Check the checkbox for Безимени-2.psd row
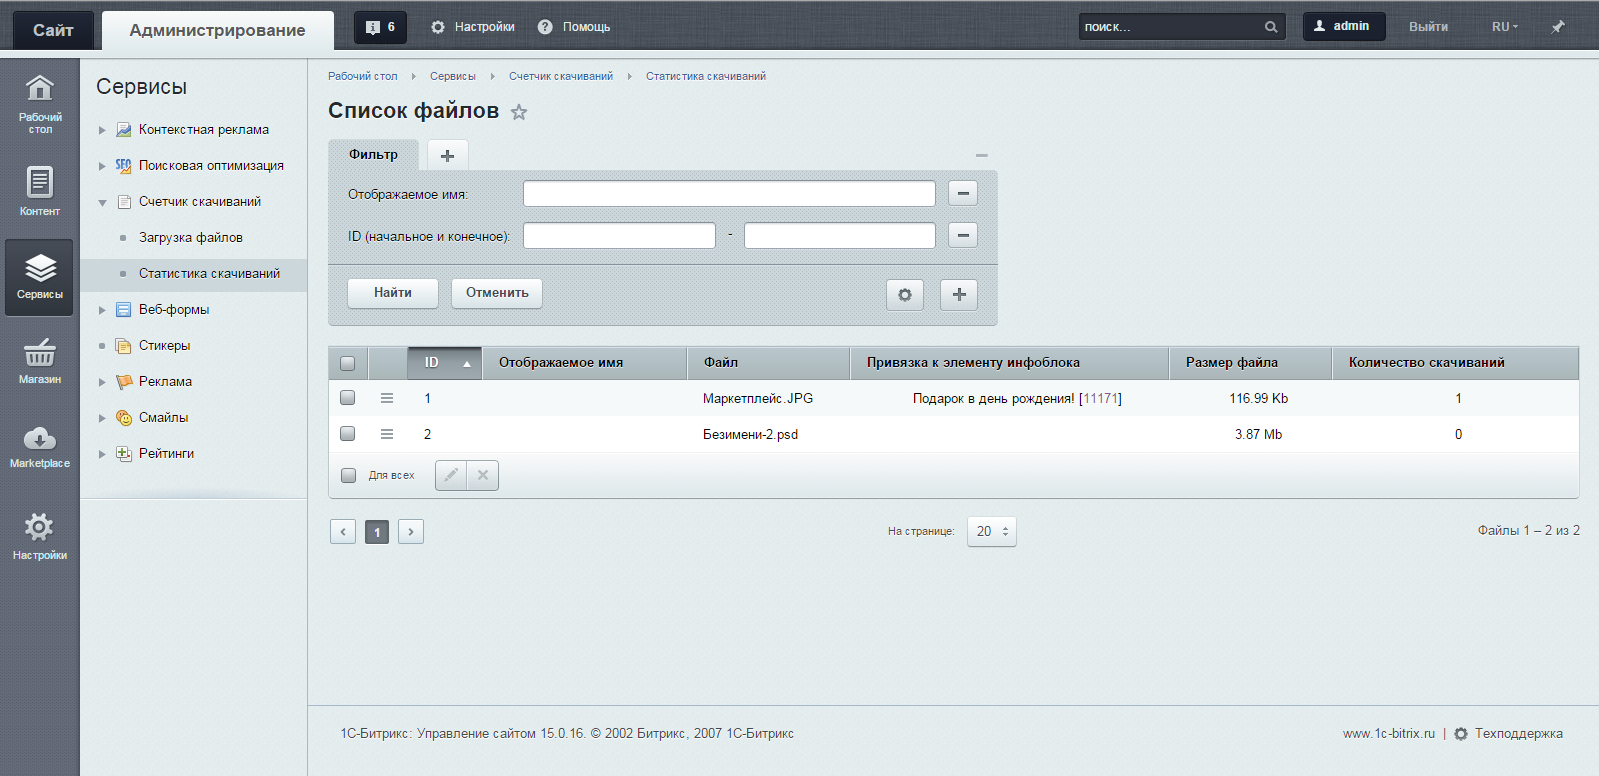Screen dimensions: 1599x776 tap(348, 434)
